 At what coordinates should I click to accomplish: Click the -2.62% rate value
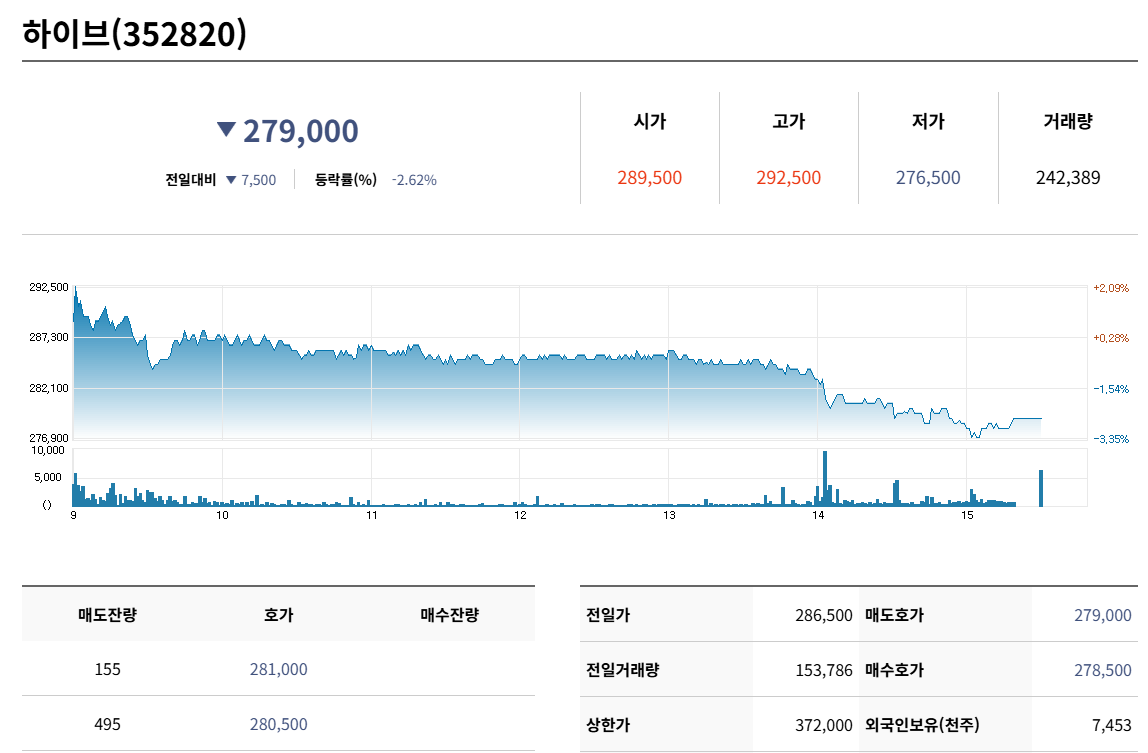(414, 180)
